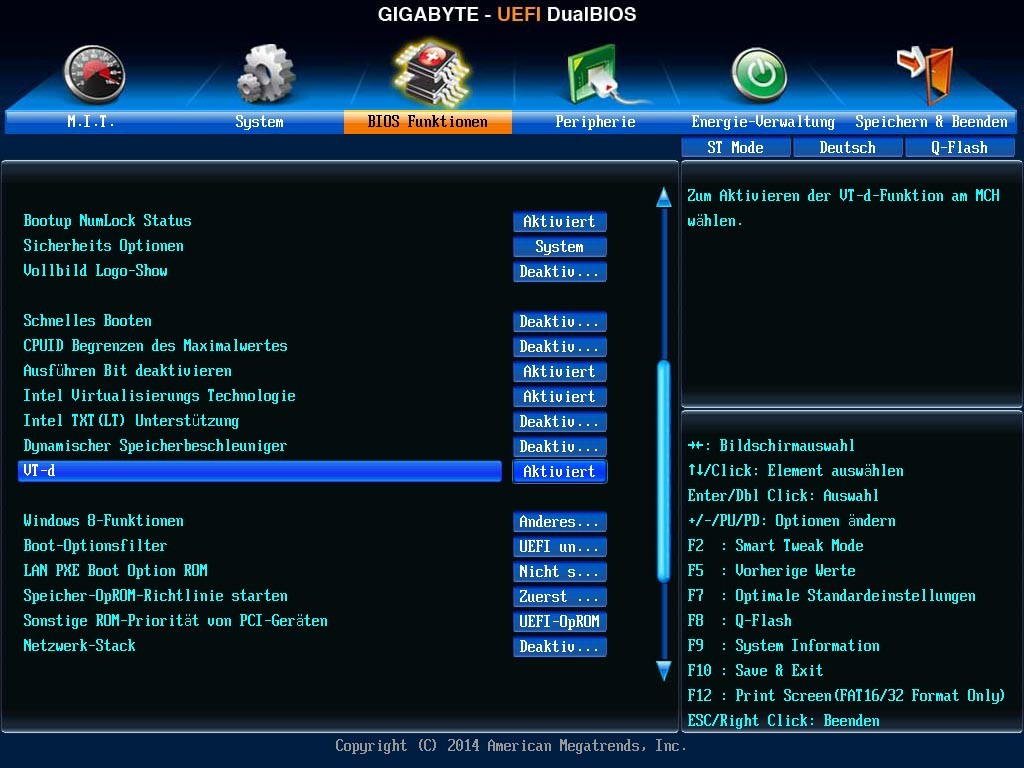Click the F8 Q-Flash help line

pos(739,620)
